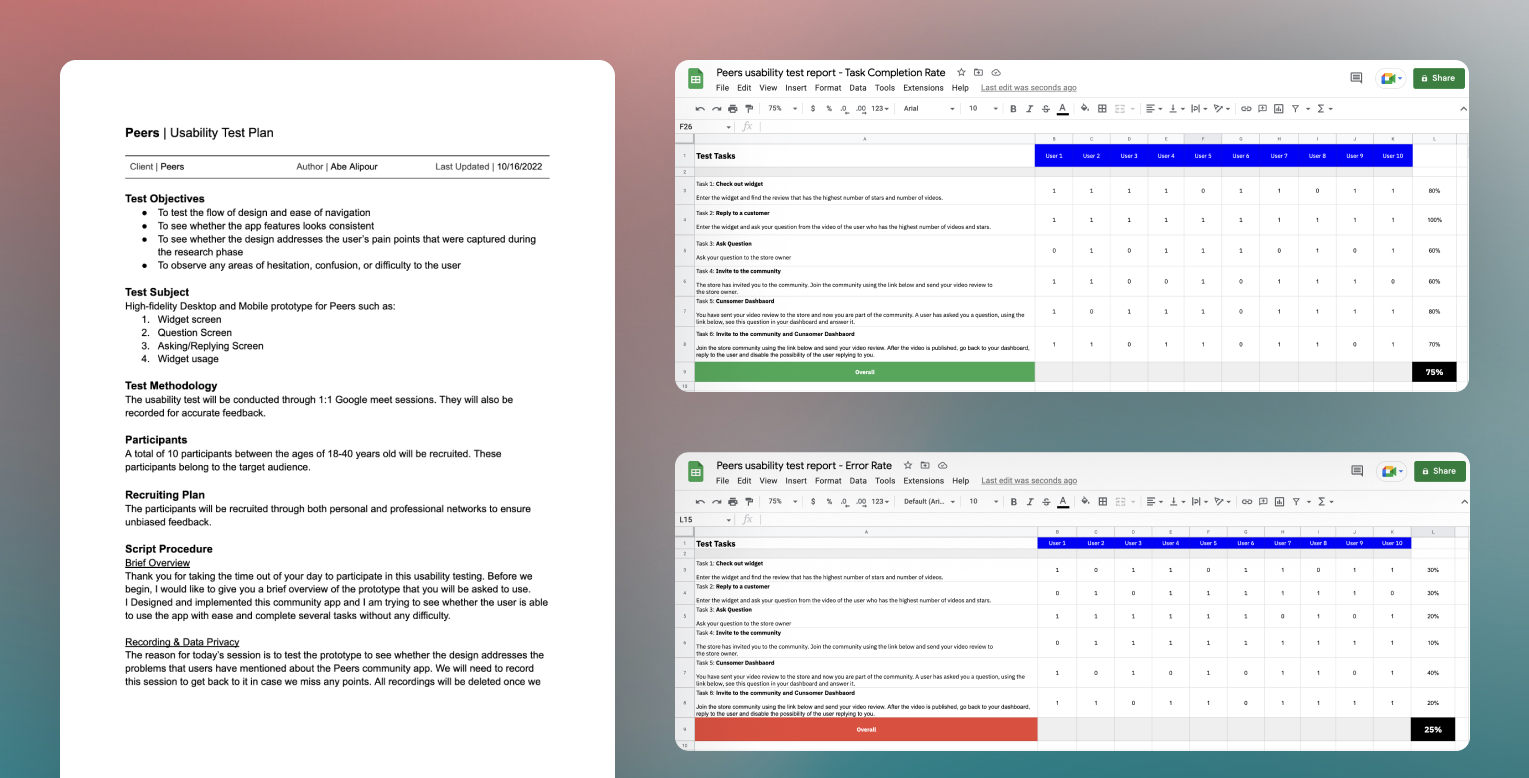This screenshot has width=1529, height=778.
Task: Select Paint format in Task Completion Rate sheet
Action: pyautogui.click(x=749, y=108)
